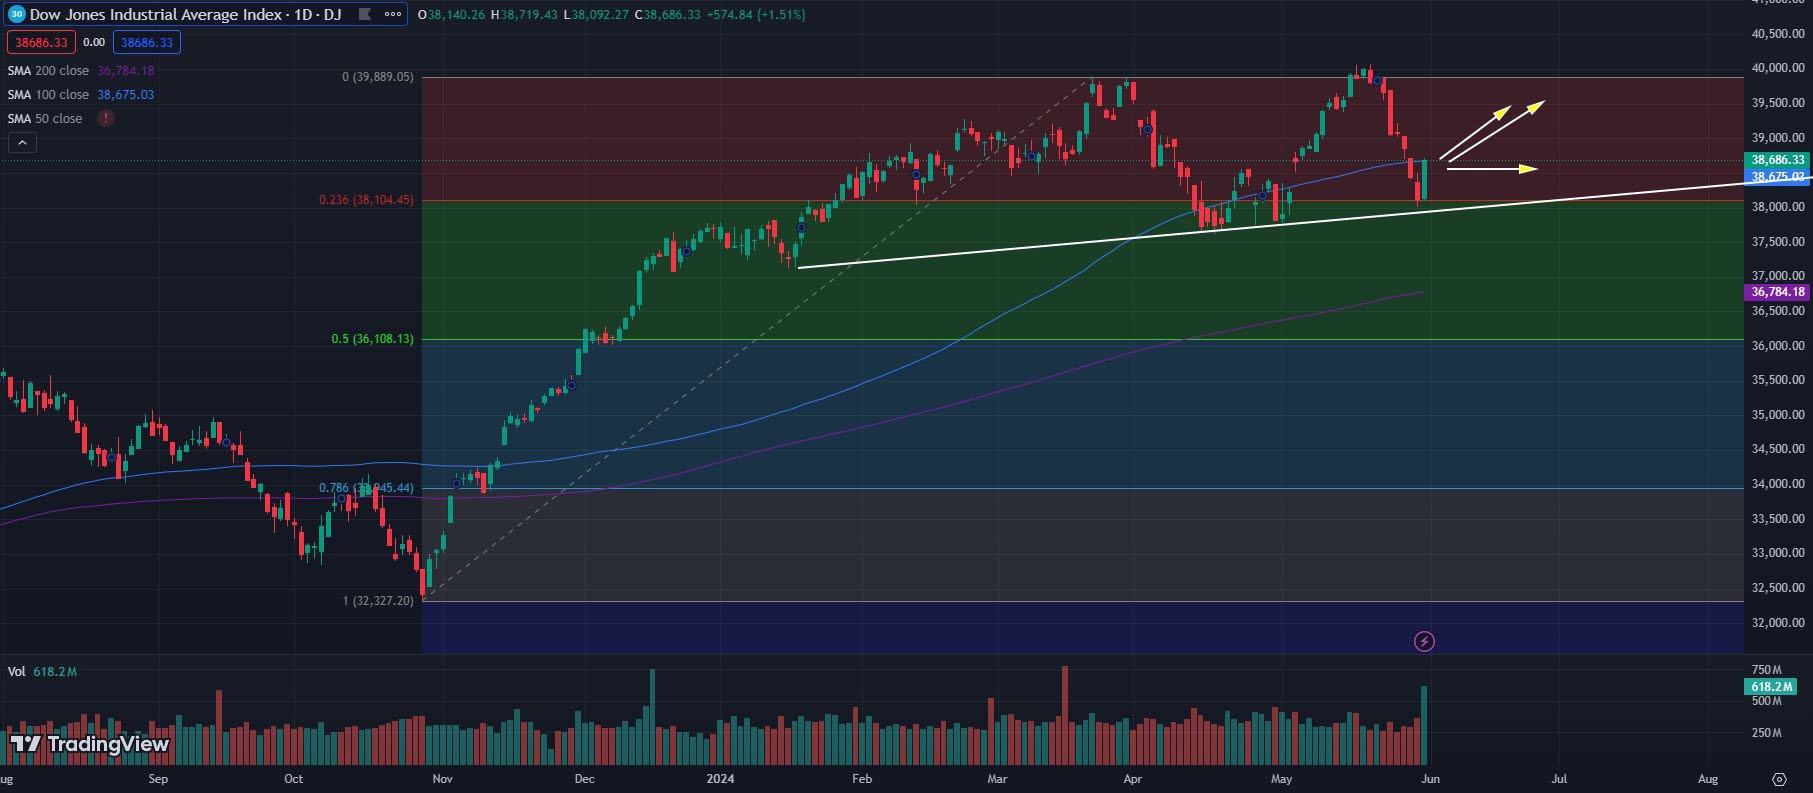The width and height of the screenshot is (1813, 793).
Task: Select the SMA 50 close indicator legend
Action: [x=45, y=119]
